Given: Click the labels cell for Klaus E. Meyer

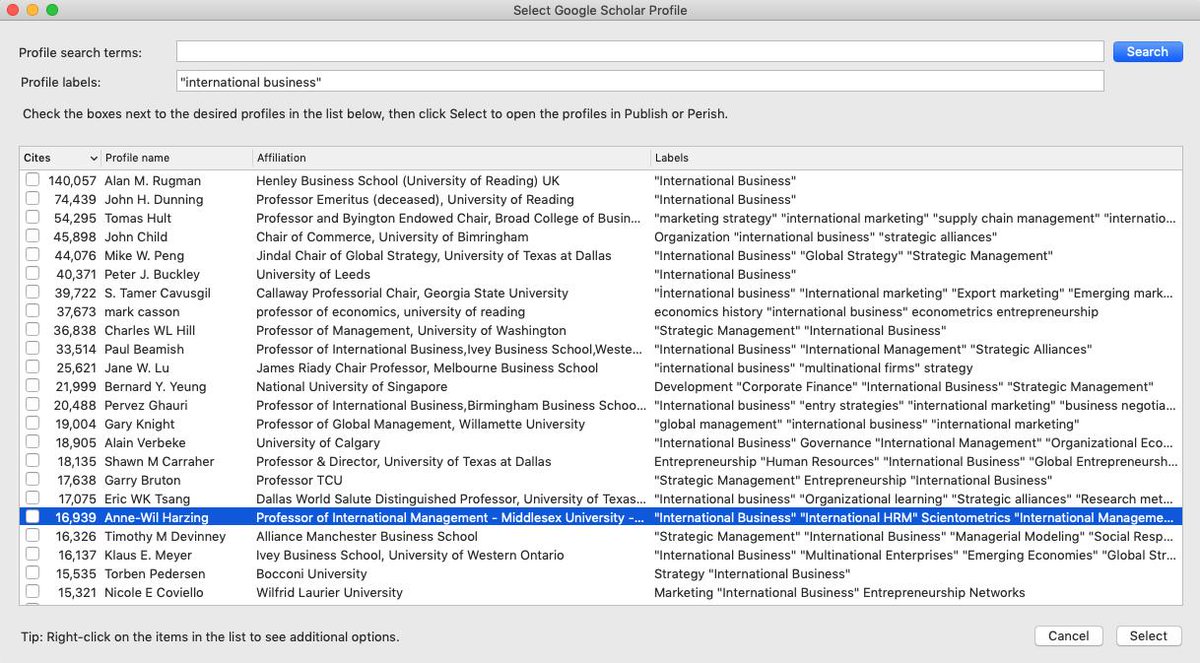Looking at the screenshot, I should click(x=915, y=555).
